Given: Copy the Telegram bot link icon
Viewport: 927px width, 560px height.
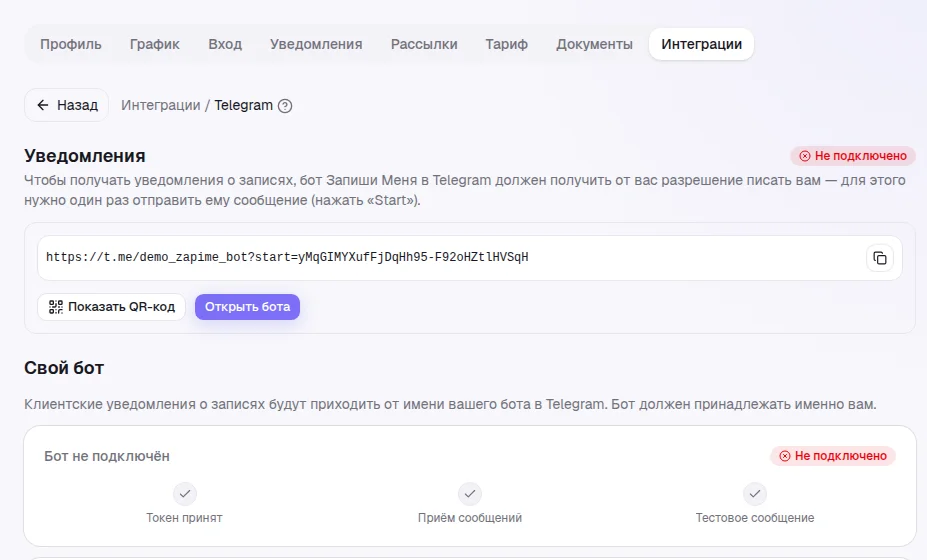Looking at the screenshot, I should tap(880, 258).
